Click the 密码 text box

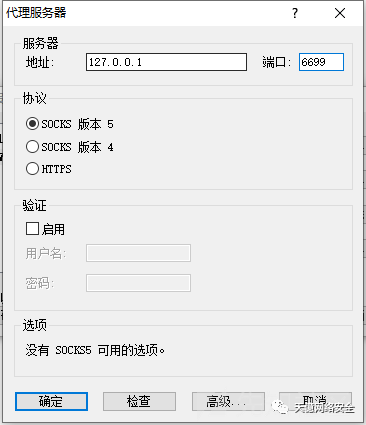tap(138, 283)
